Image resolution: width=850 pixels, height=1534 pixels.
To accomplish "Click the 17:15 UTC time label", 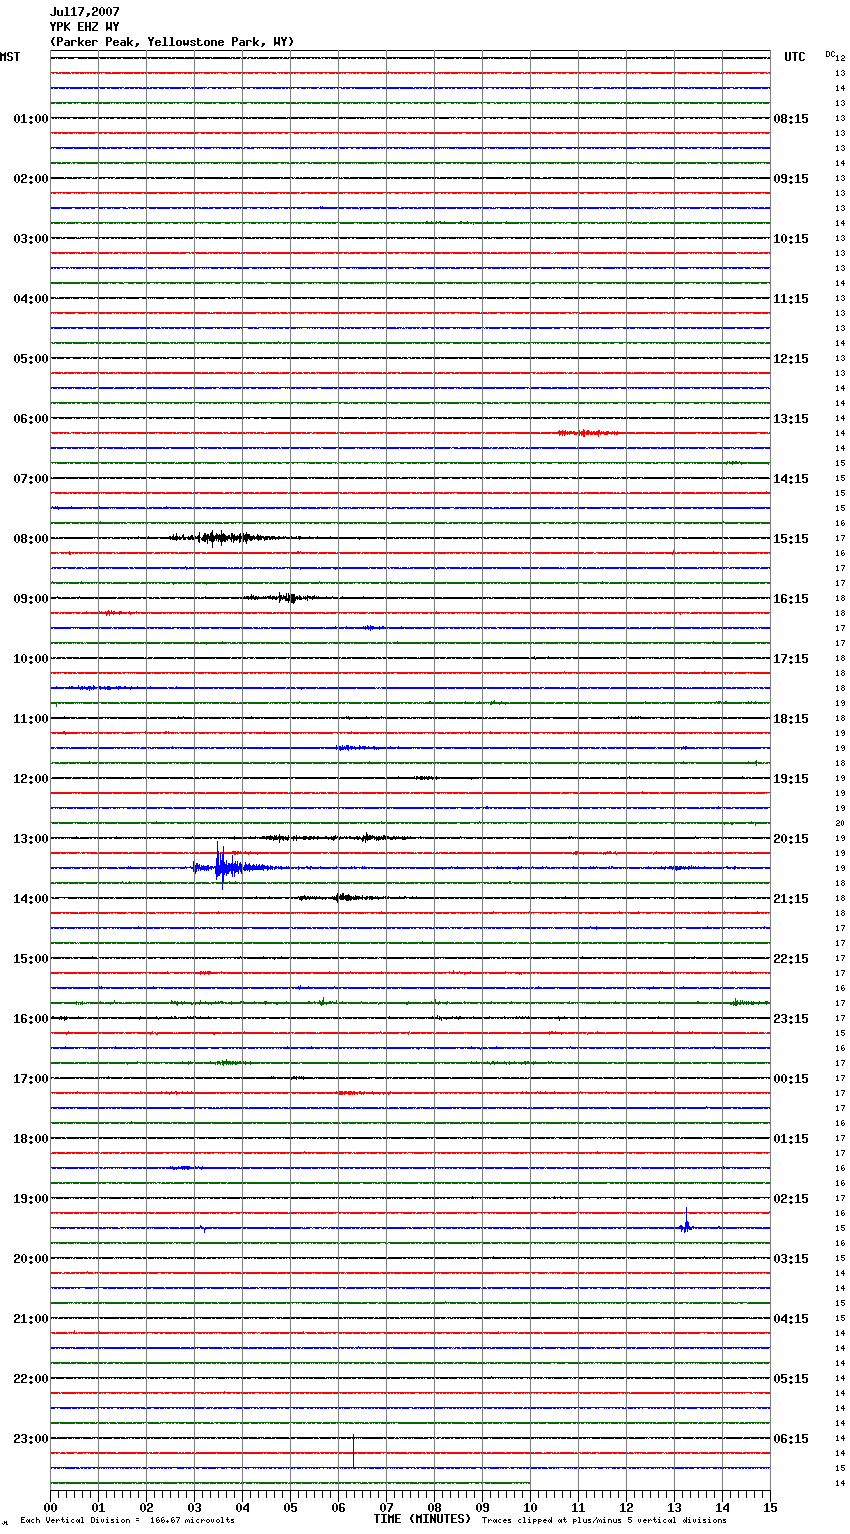I will pos(791,659).
